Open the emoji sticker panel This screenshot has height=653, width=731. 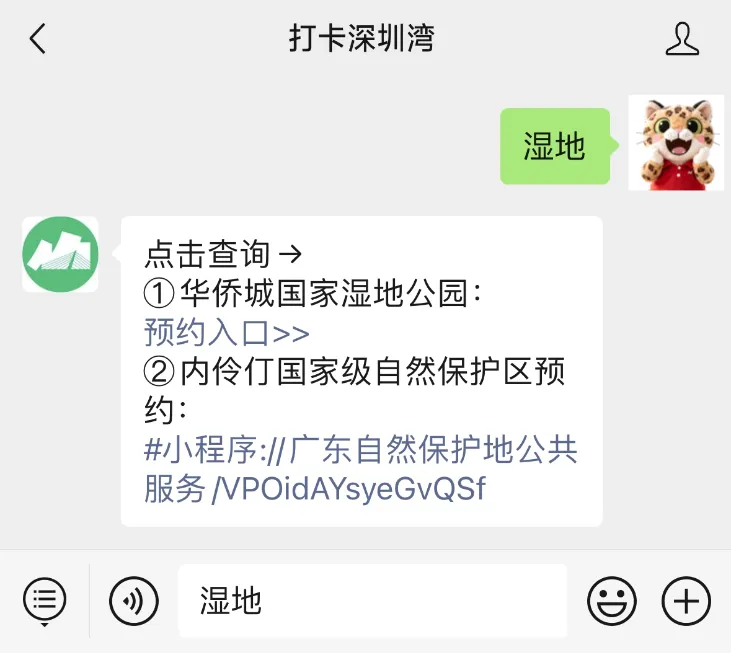(612, 600)
